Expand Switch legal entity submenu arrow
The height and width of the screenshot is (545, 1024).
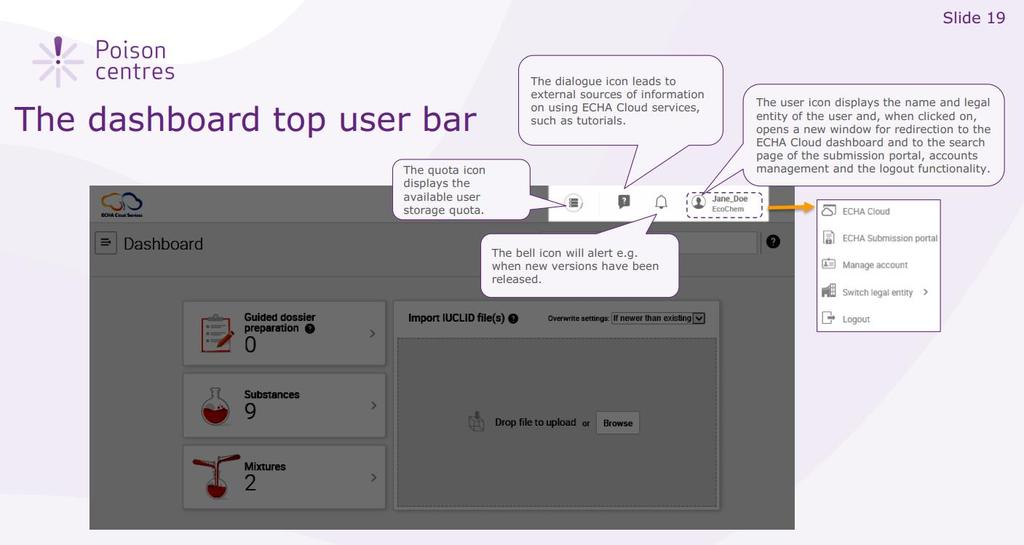pyautogui.click(x=925, y=292)
